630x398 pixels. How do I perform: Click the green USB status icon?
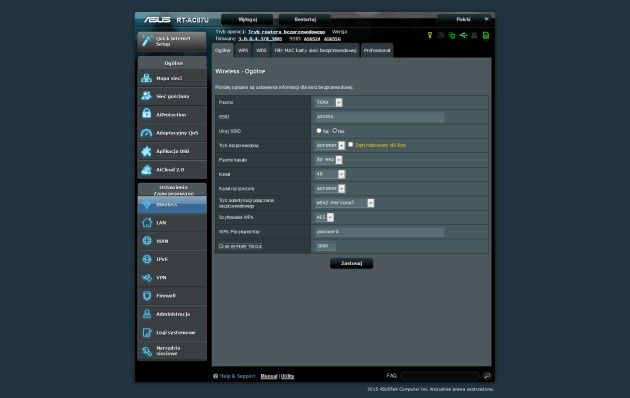463,35
